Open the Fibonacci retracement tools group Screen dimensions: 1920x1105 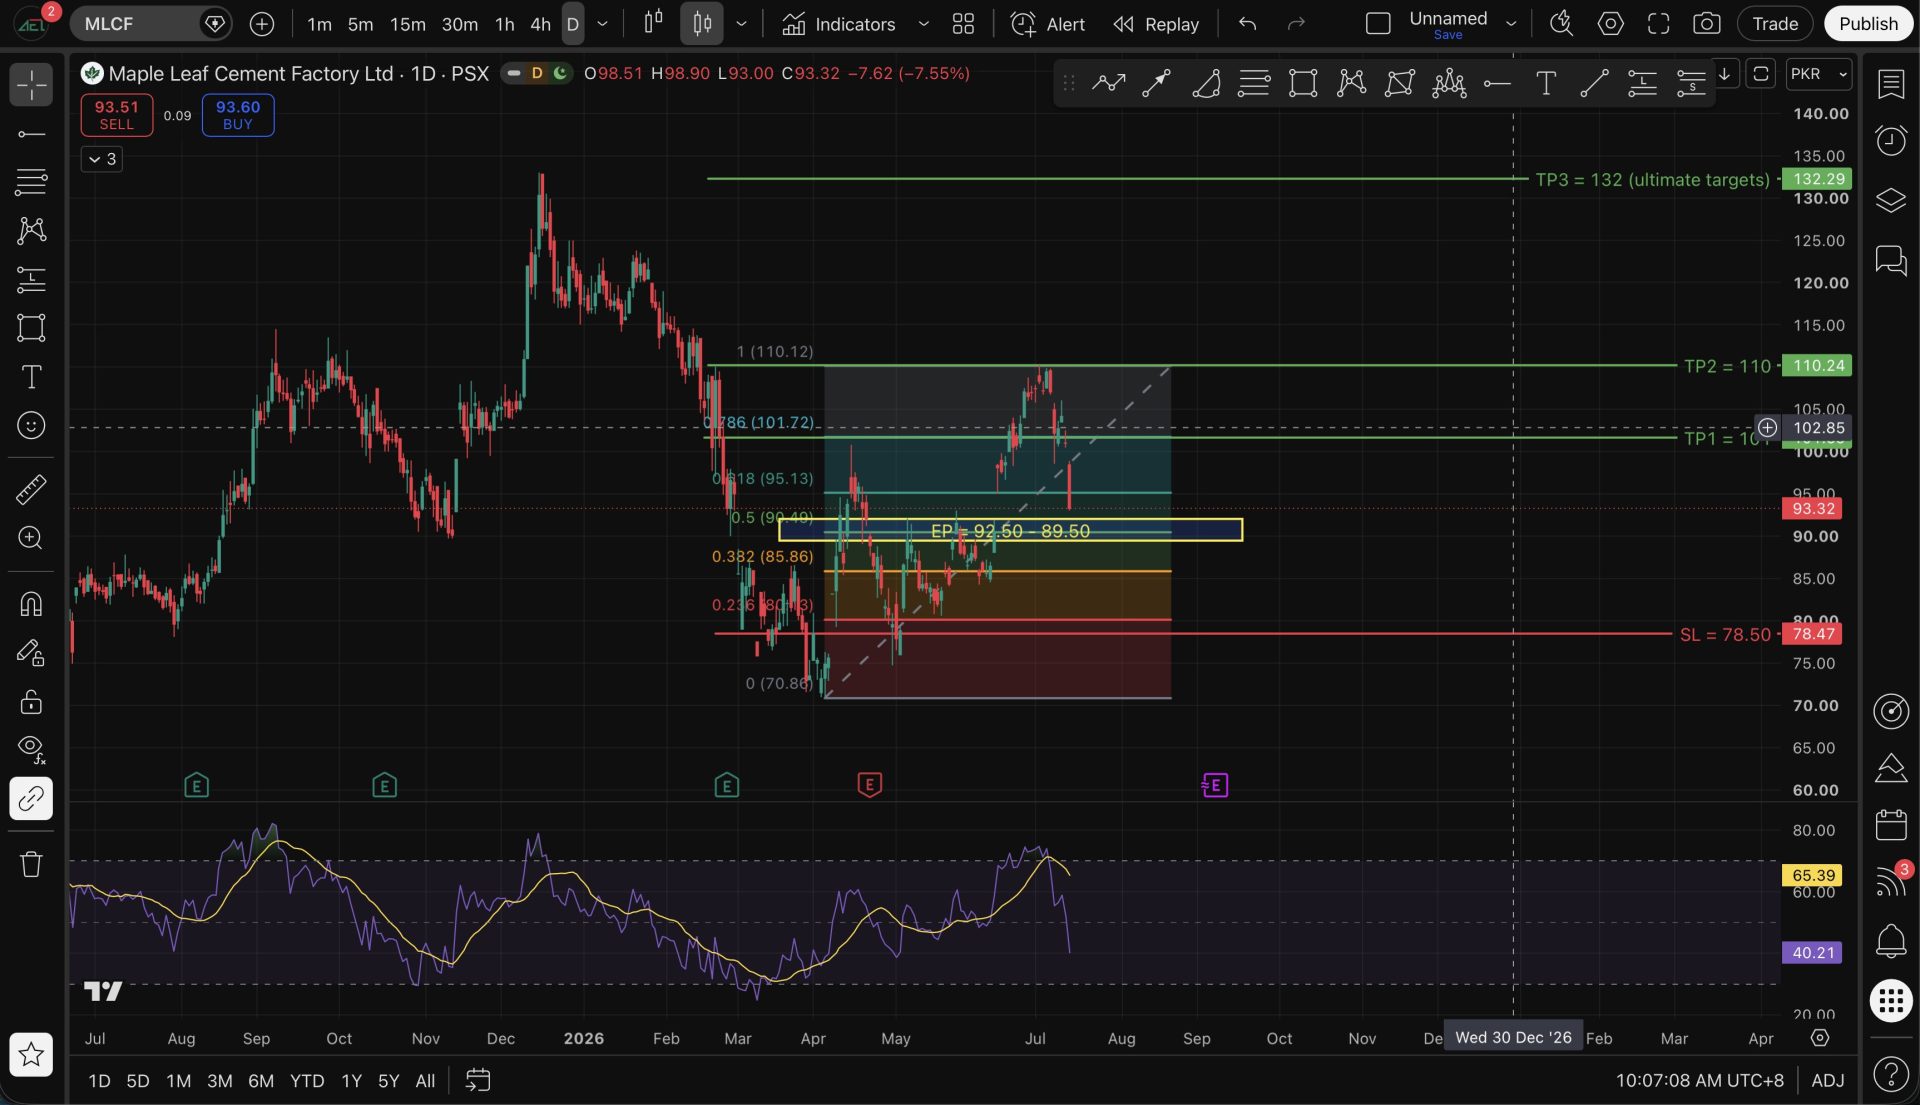click(x=31, y=182)
